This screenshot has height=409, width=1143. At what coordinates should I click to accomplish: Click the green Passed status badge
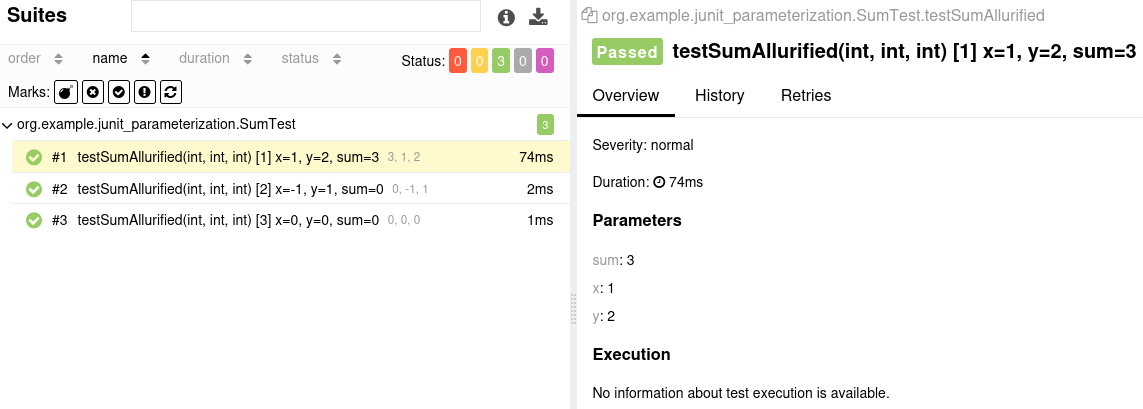(628, 52)
